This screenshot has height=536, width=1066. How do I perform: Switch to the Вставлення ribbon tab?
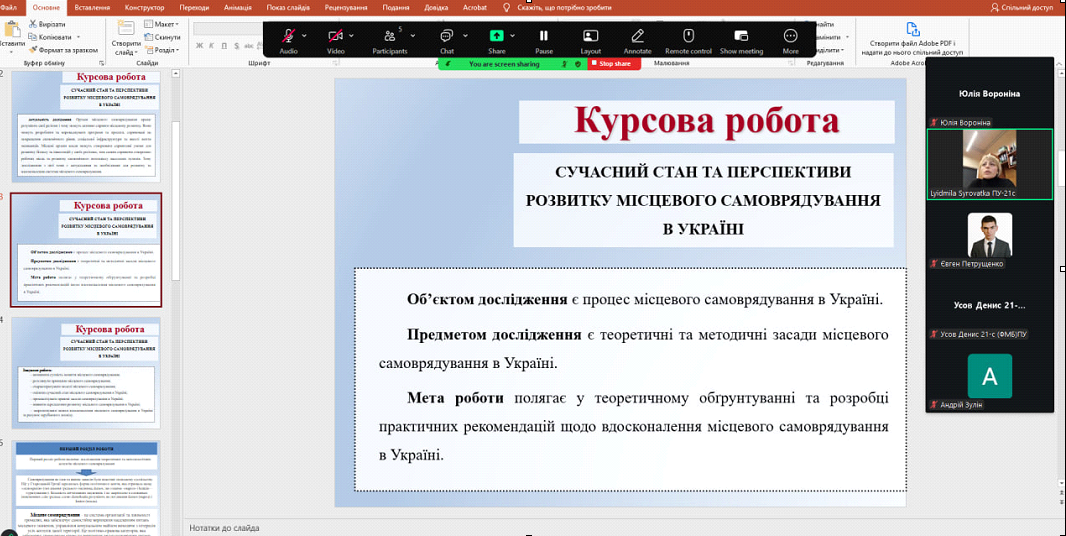pos(92,7)
